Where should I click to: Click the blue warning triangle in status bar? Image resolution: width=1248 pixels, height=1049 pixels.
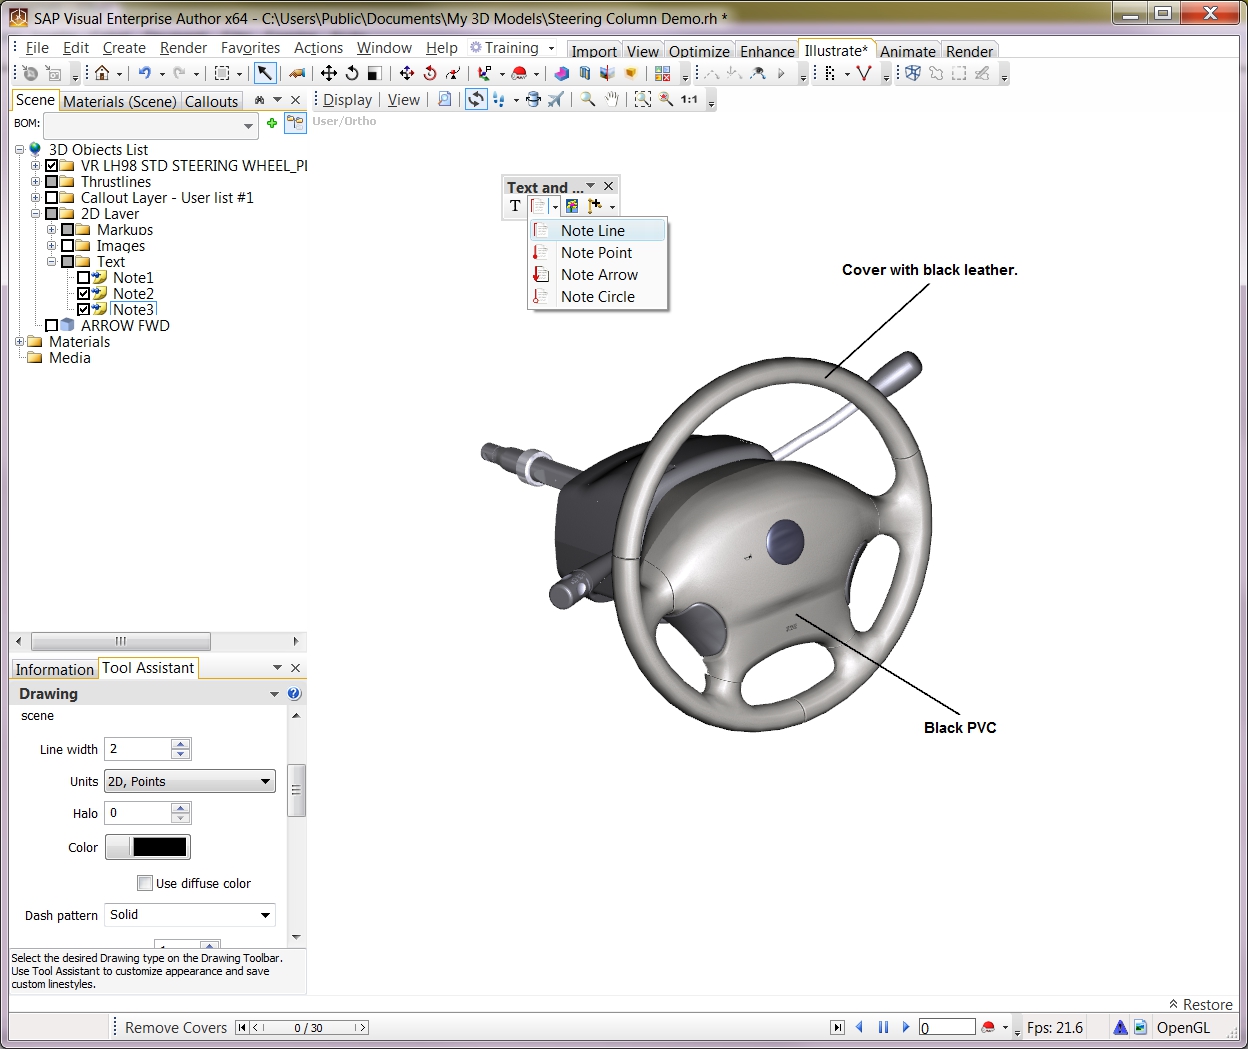pos(1121,1027)
